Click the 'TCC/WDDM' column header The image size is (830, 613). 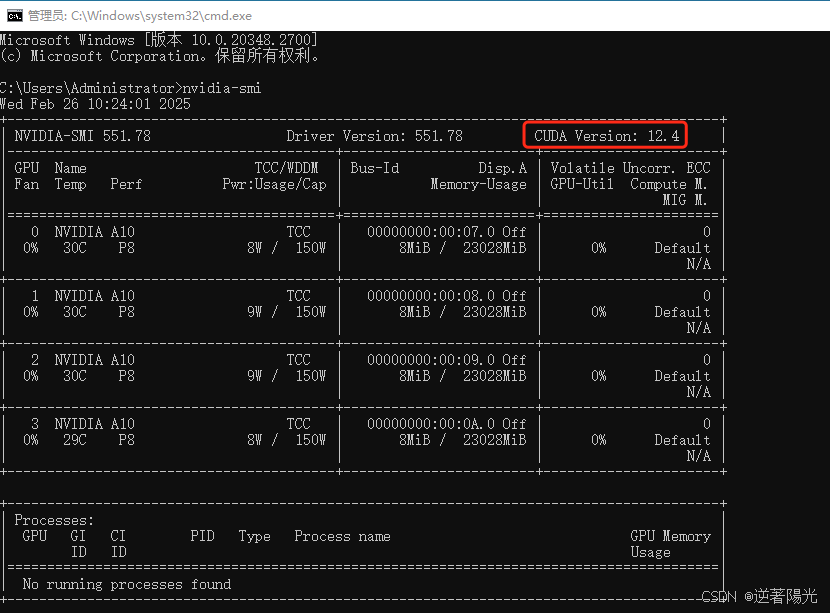tap(286, 168)
